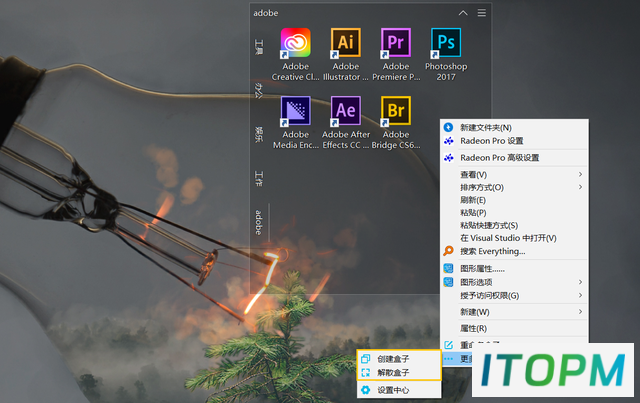Click the 新建文件夹 blue circle icon

click(x=448, y=127)
